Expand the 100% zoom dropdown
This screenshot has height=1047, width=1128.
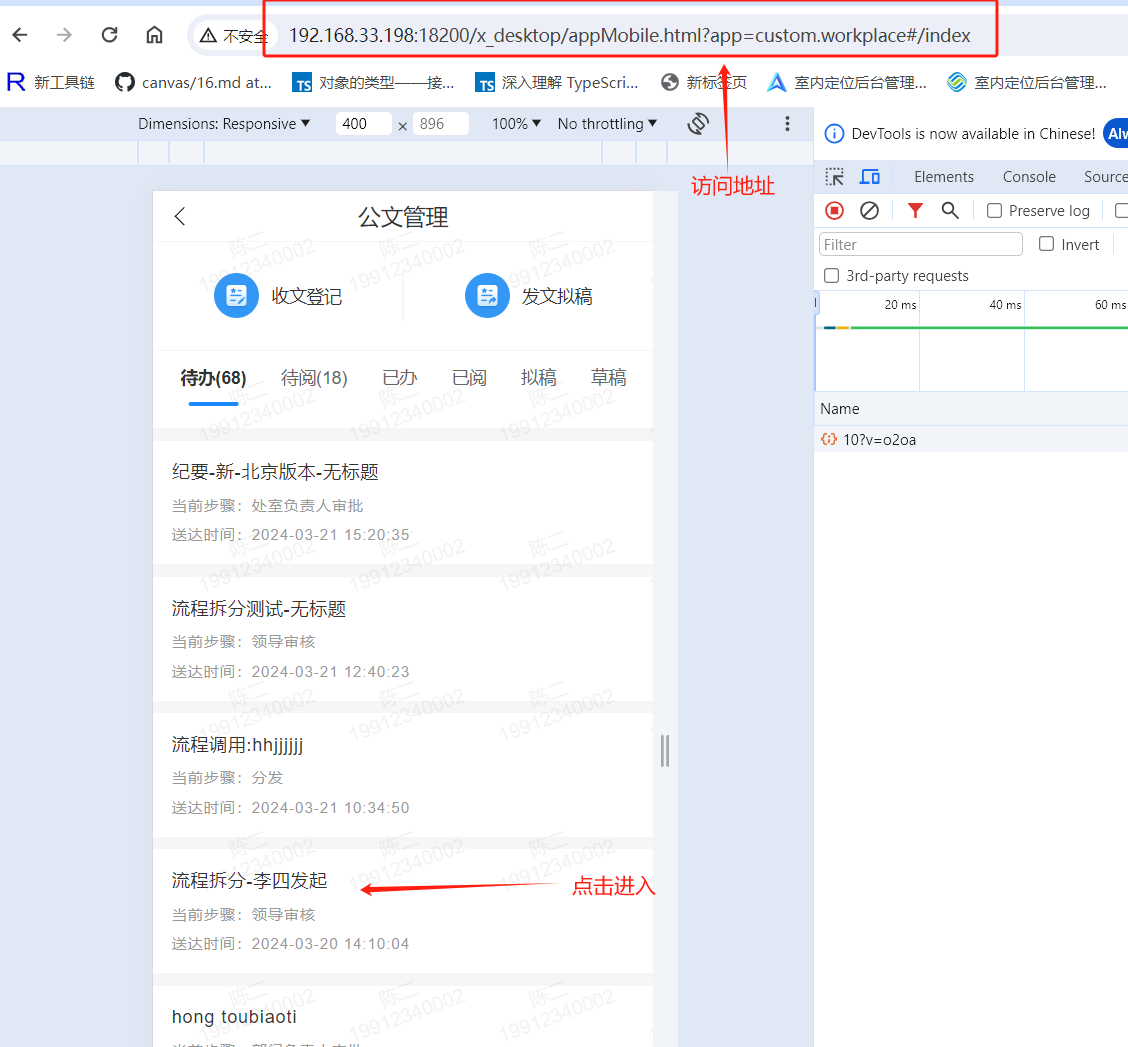point(516,124)
